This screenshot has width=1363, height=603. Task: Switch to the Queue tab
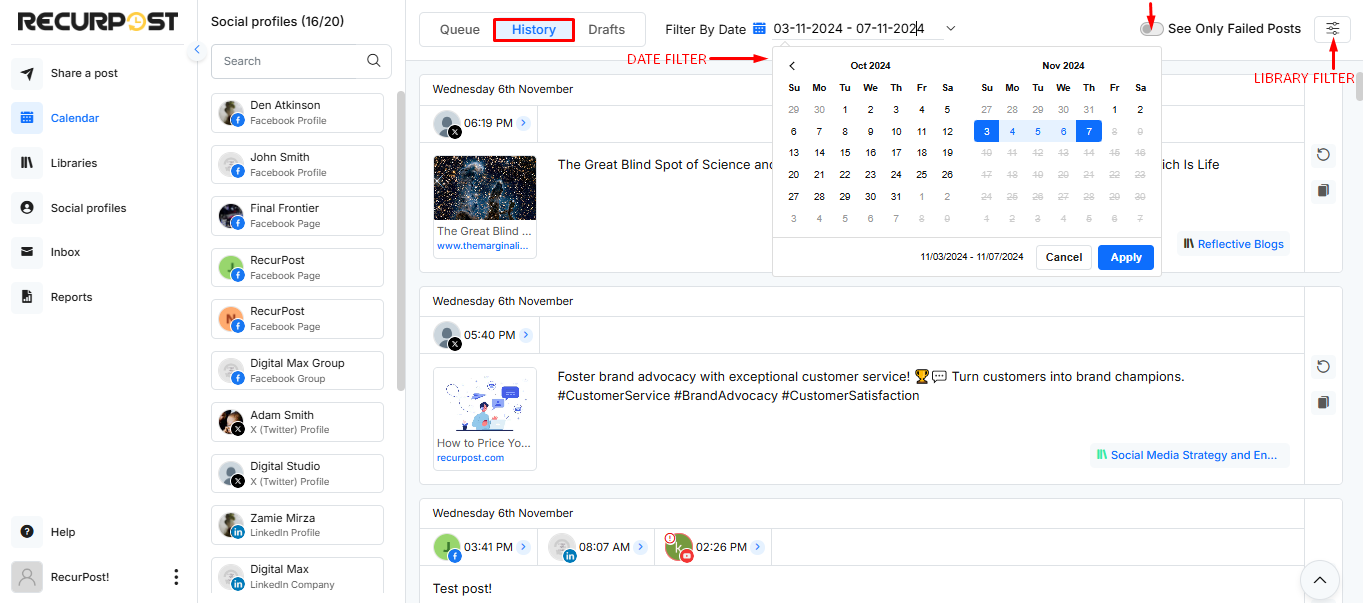click(460, 29)
